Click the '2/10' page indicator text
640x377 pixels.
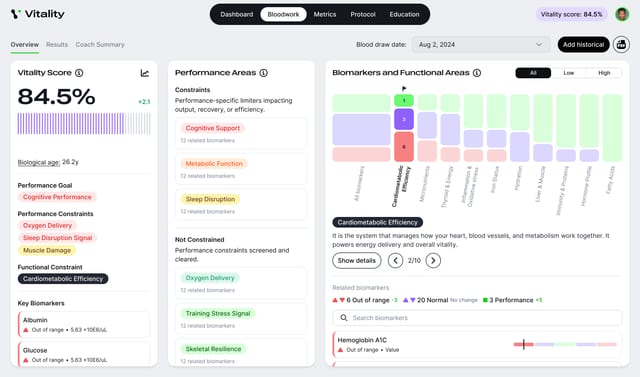click(414, 260)
